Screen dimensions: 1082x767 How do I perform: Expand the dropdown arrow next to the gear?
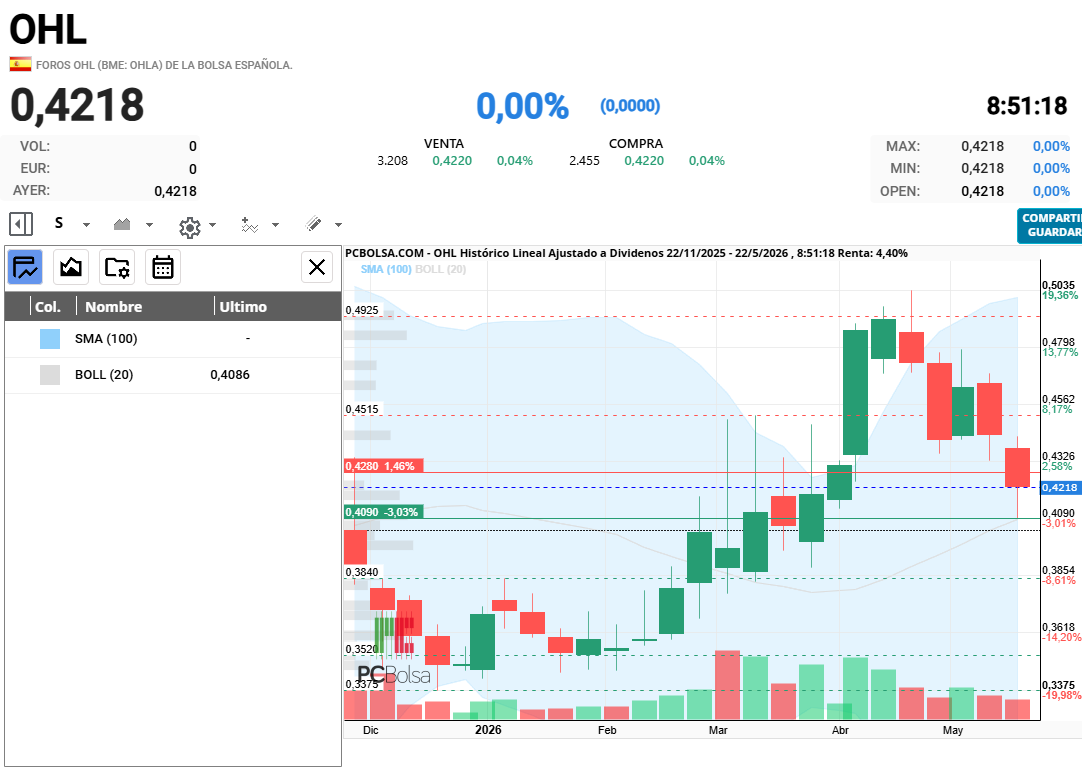pyautogui.click(x=213, y=225)
